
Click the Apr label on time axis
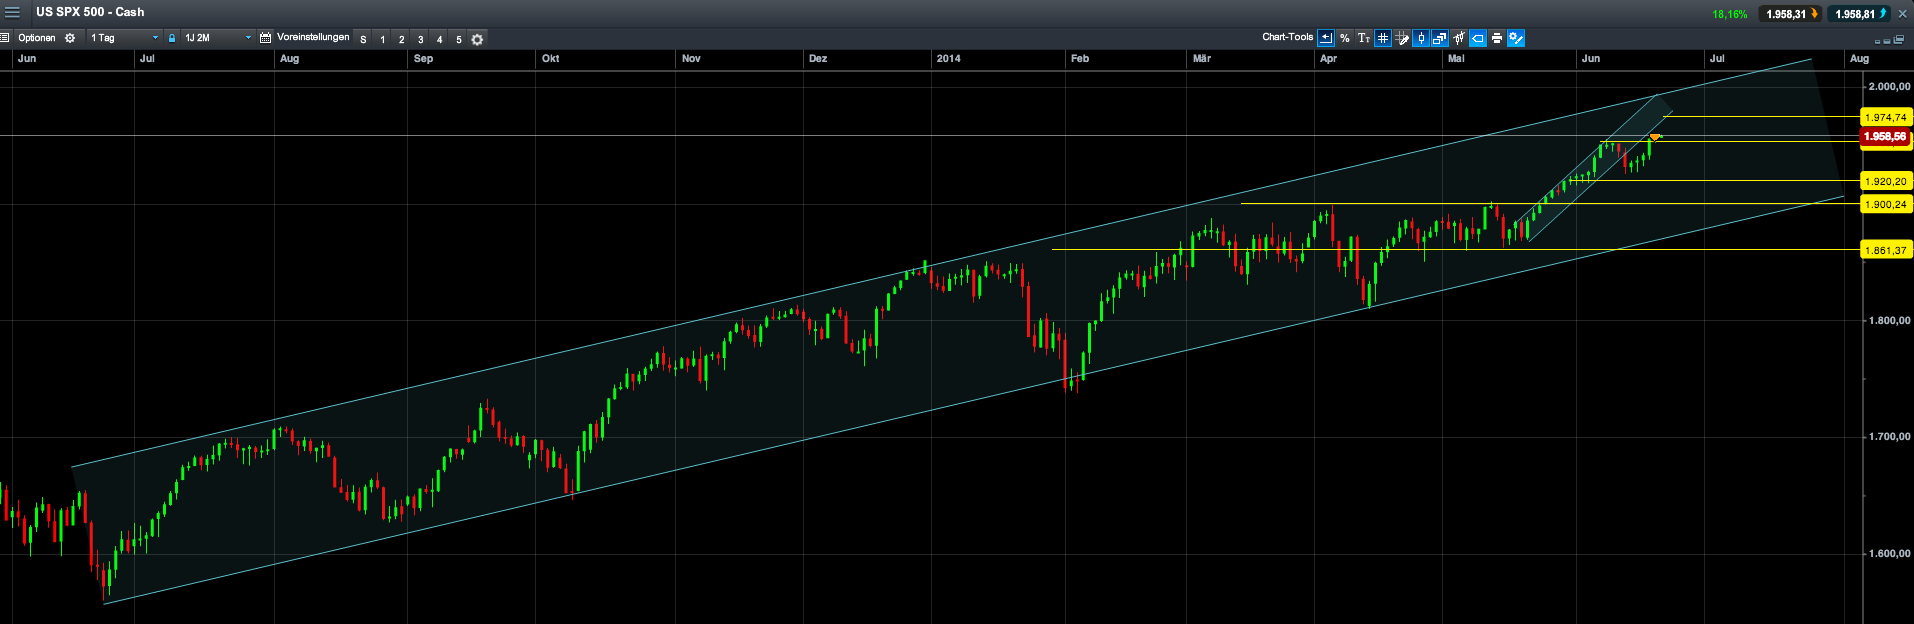[1328, 58]
